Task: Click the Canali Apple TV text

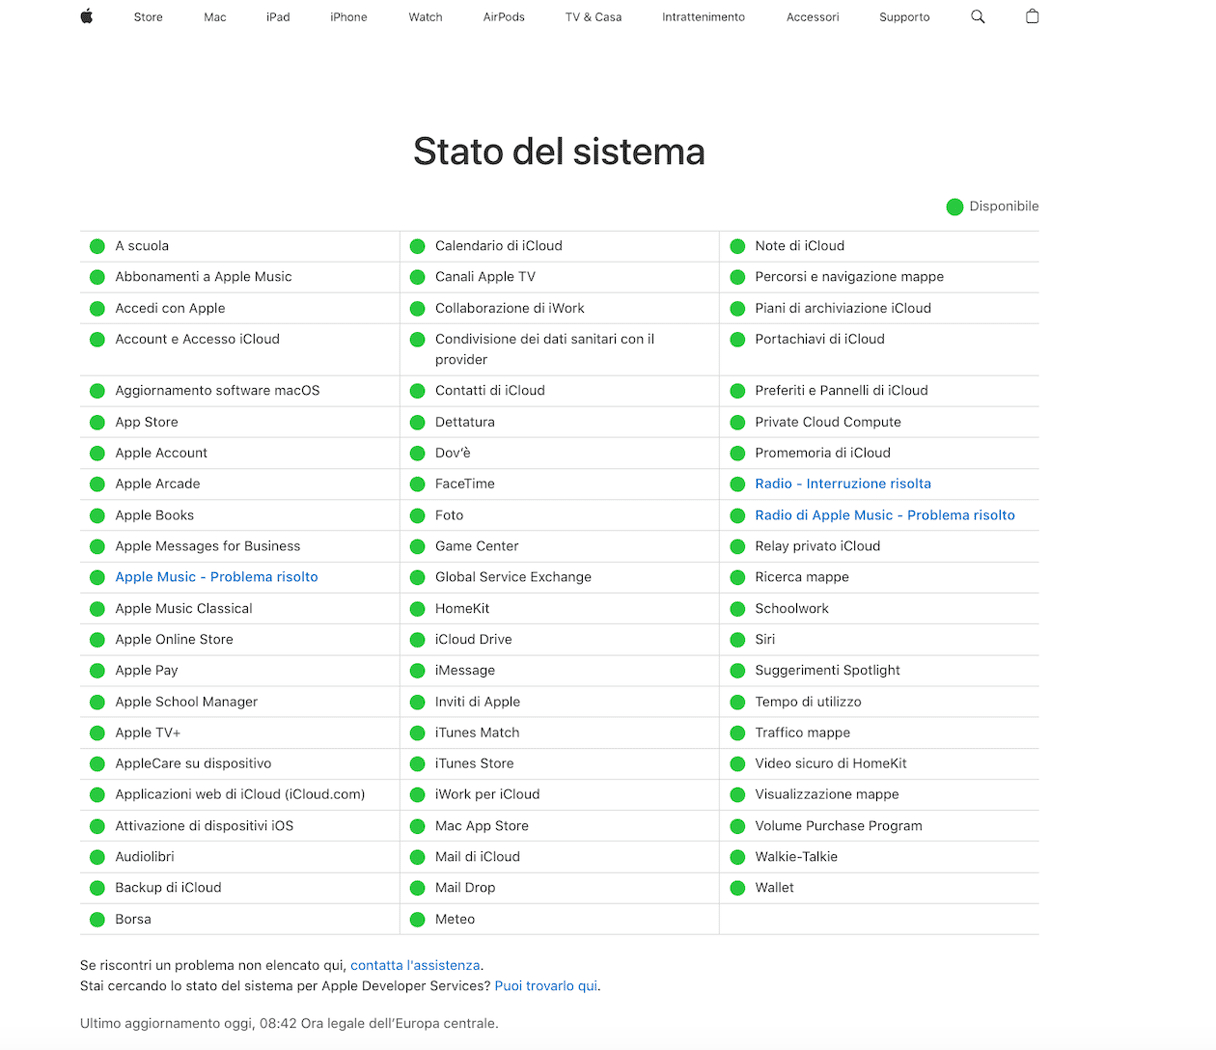Action: [485, 277]
